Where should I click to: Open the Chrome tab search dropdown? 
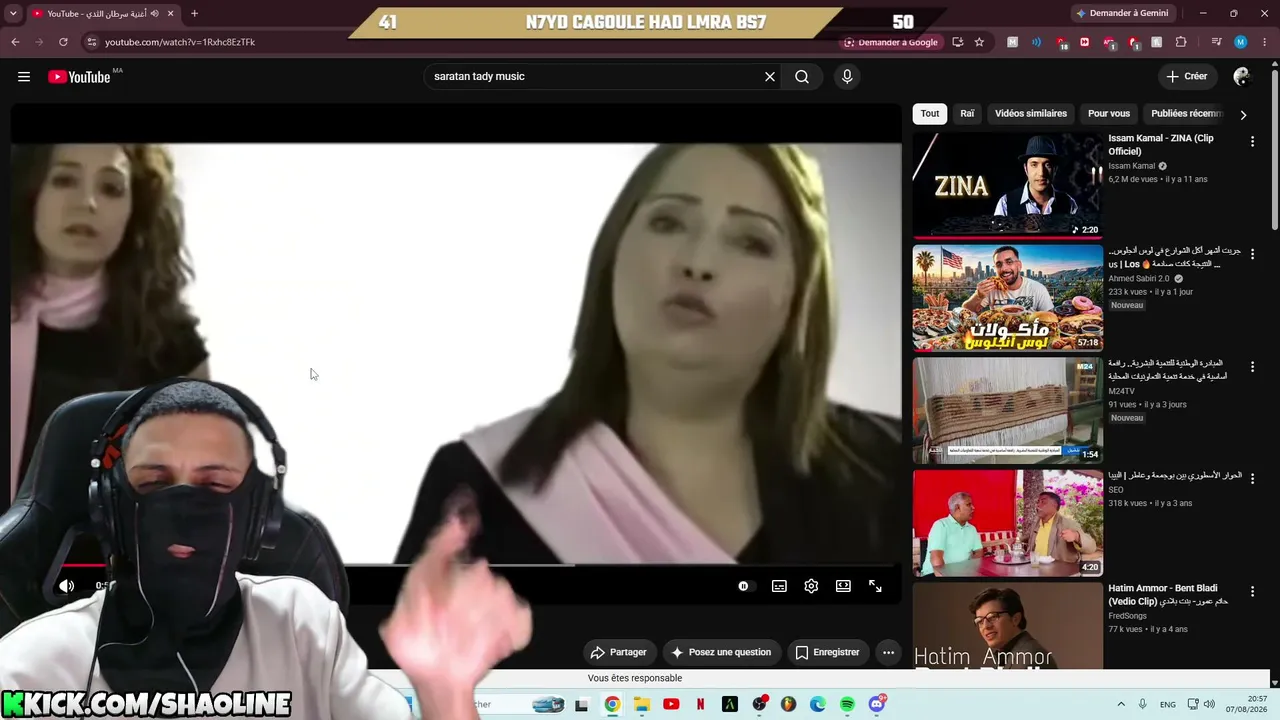[x=13, y=13]
